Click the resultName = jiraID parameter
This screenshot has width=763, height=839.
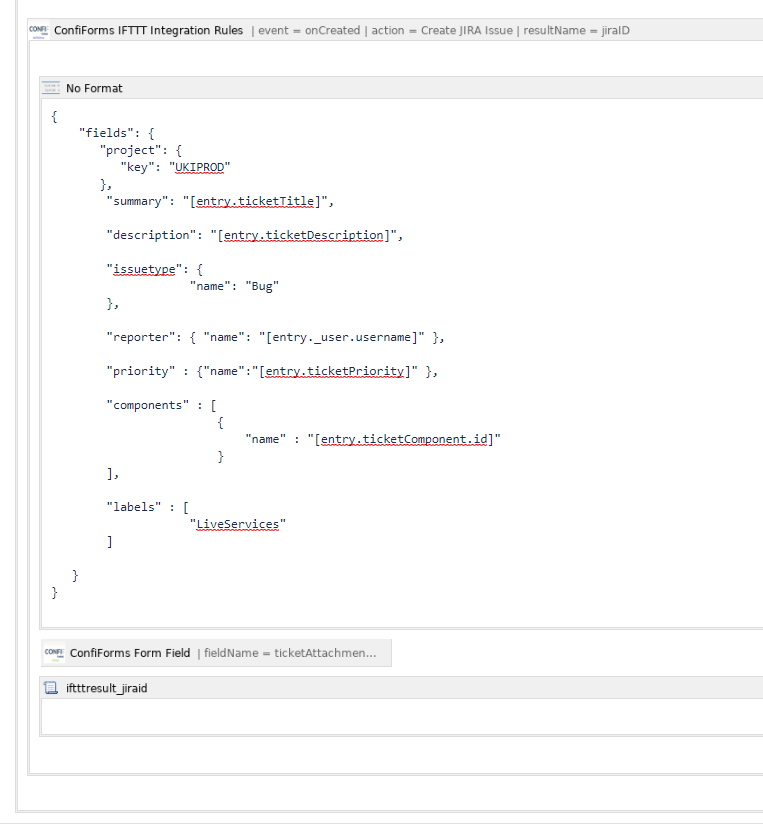(576, 30)
